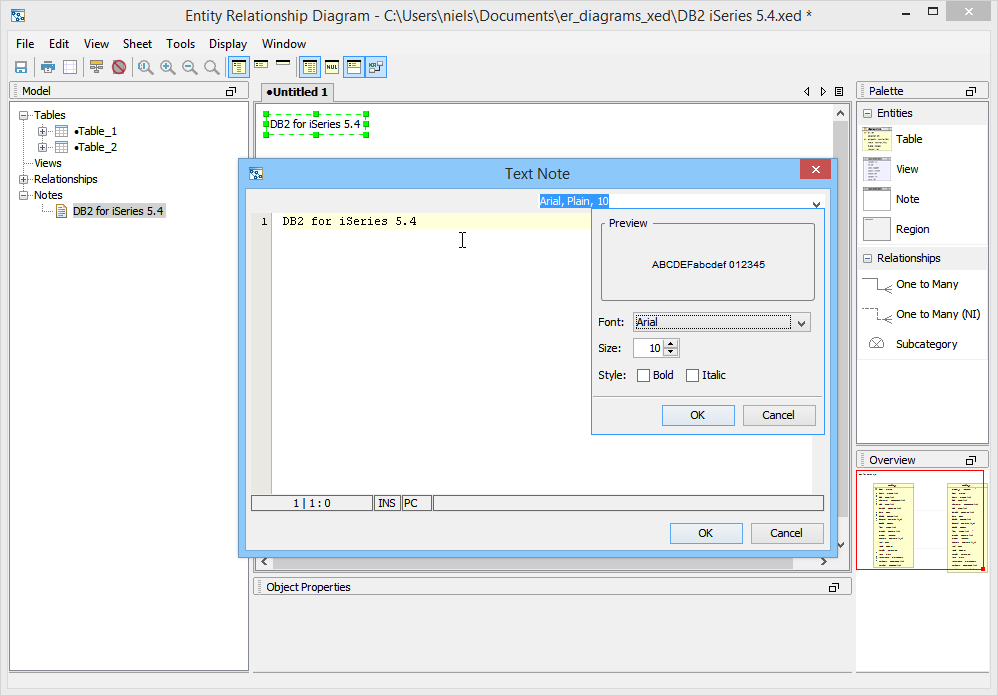Click the diagram horizontal scrollbar right arrow
The height and width of the screenshot is (696, 998).
(x=824, y=562)
